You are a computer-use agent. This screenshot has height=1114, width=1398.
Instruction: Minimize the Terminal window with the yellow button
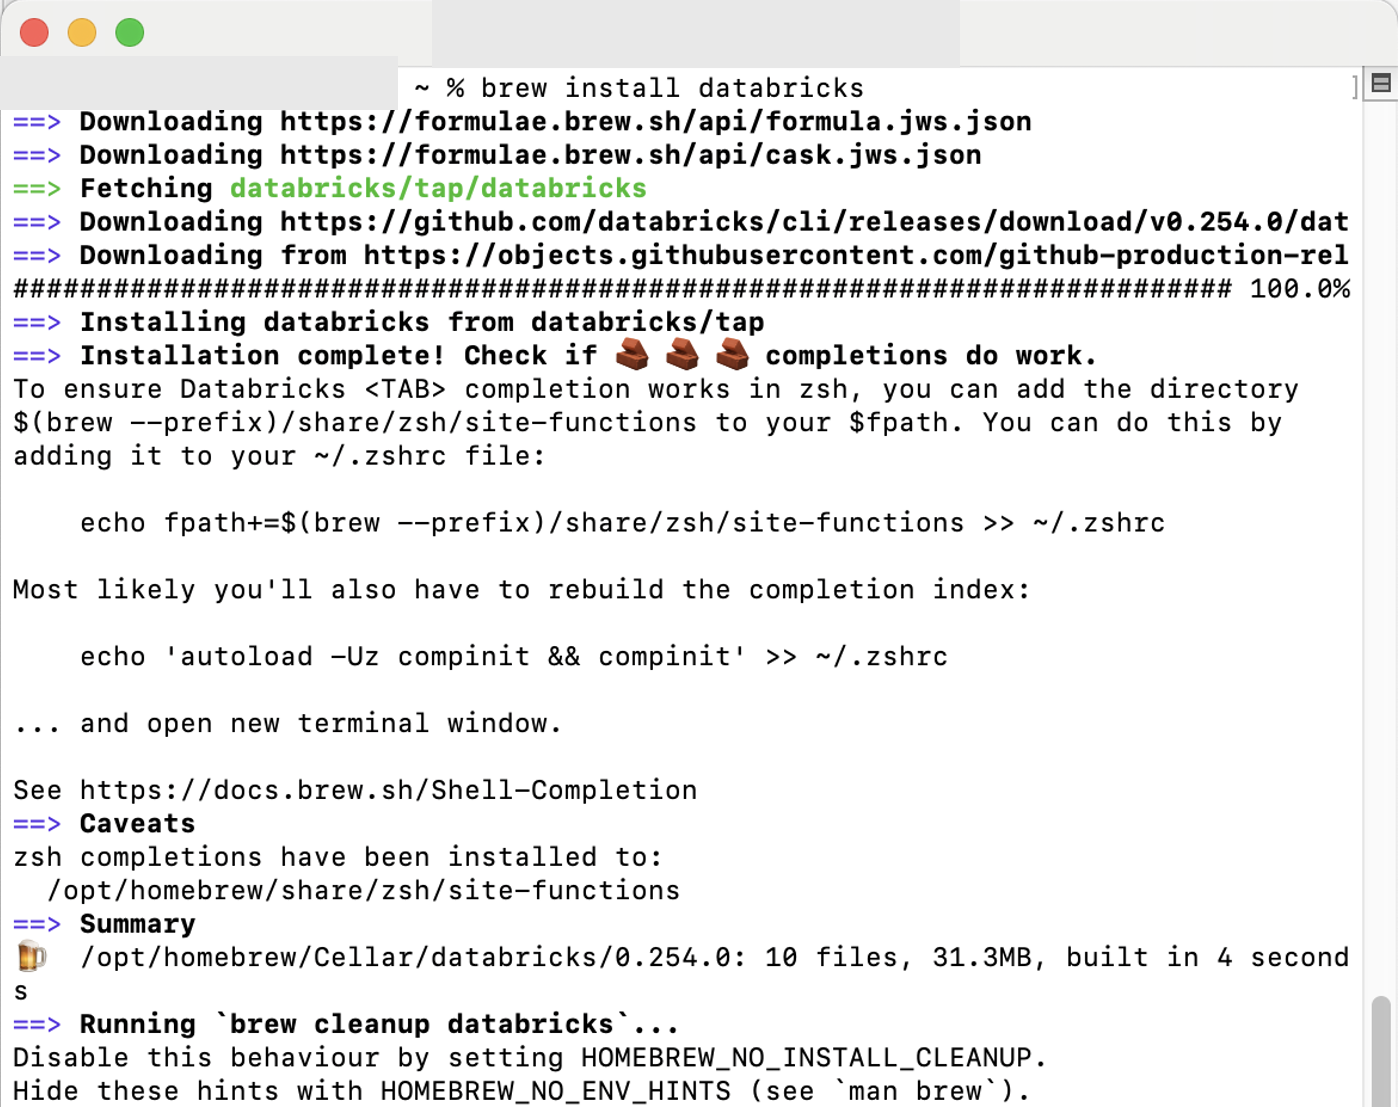coord(82,32)
